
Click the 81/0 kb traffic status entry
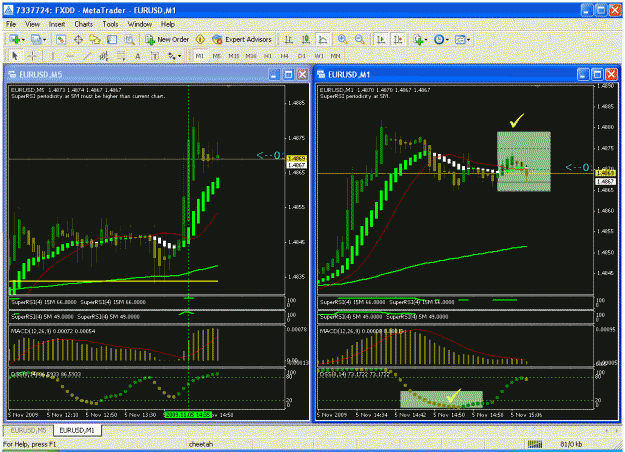[x=570, y=444]
